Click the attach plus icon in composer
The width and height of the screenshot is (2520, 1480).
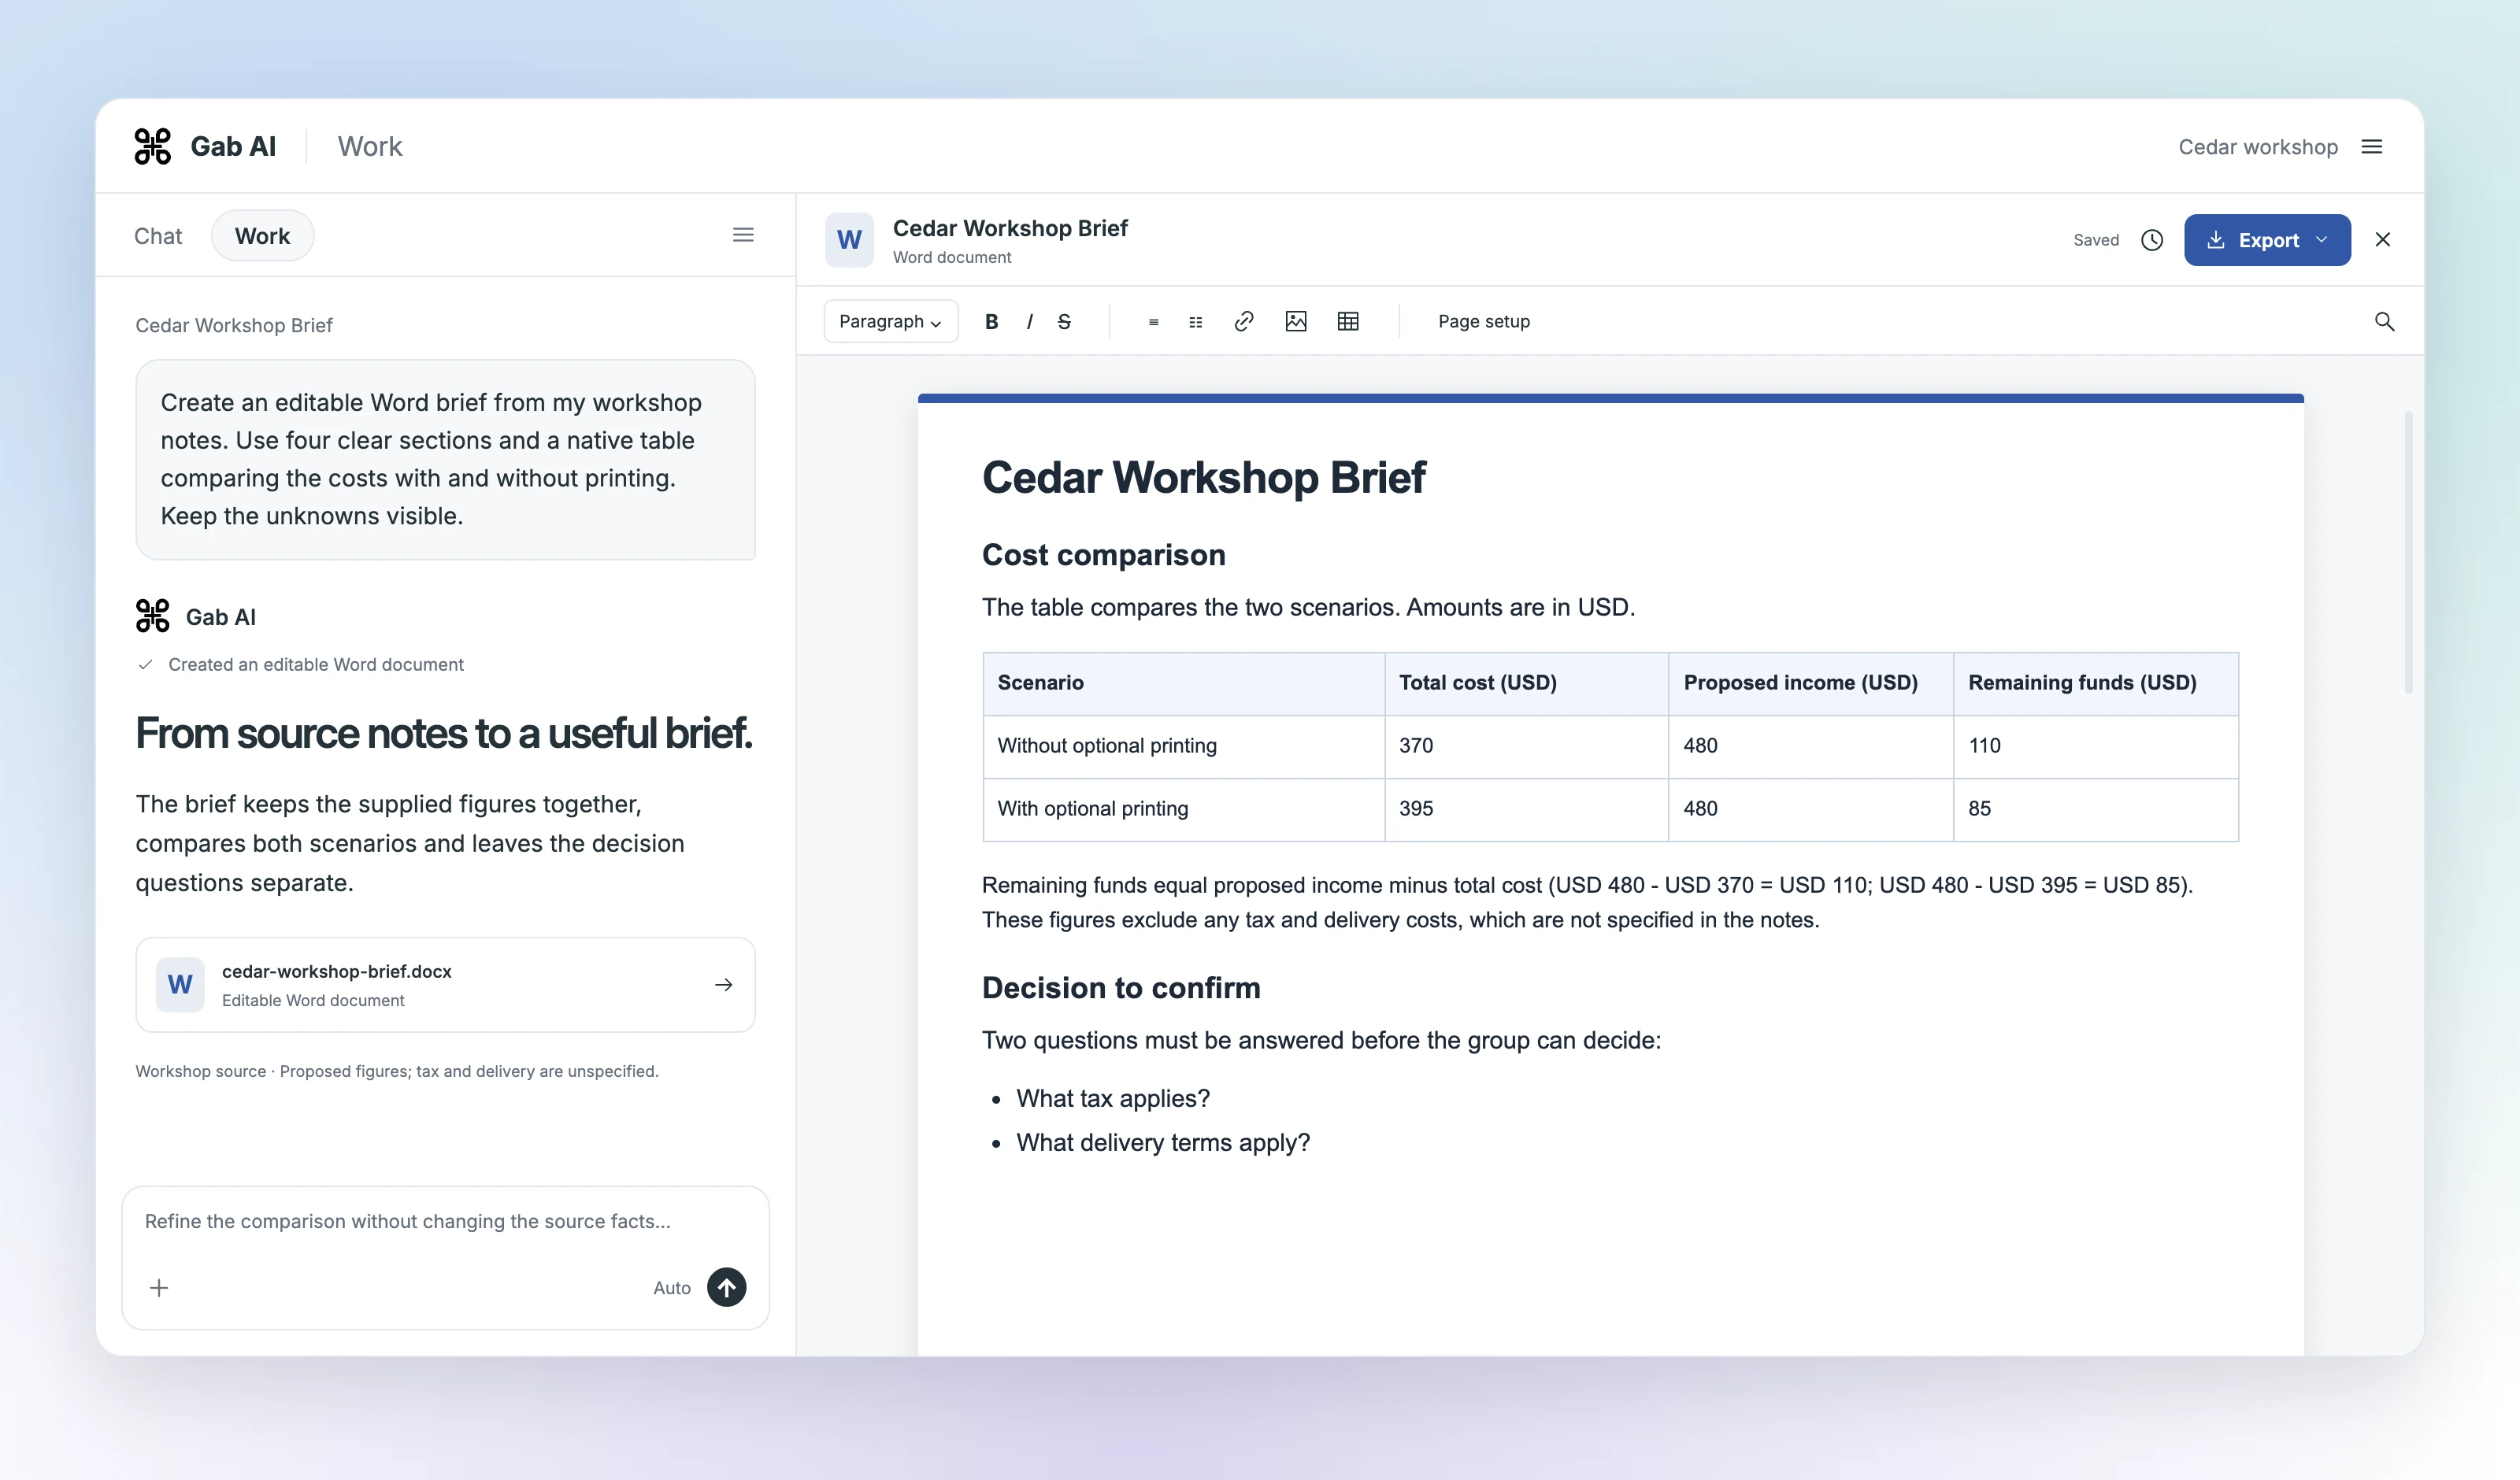tap(159, 1287)
